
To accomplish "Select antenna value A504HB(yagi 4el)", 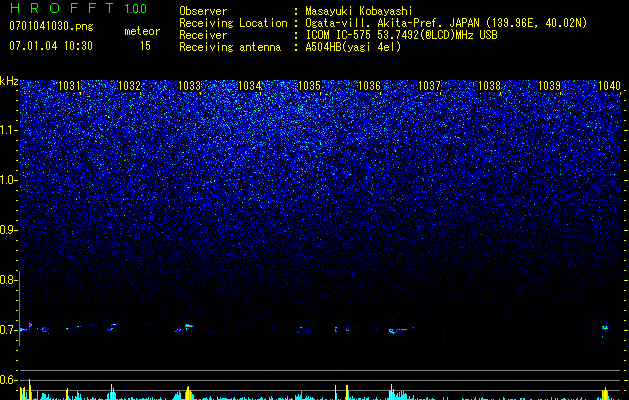I will (353, 47).
